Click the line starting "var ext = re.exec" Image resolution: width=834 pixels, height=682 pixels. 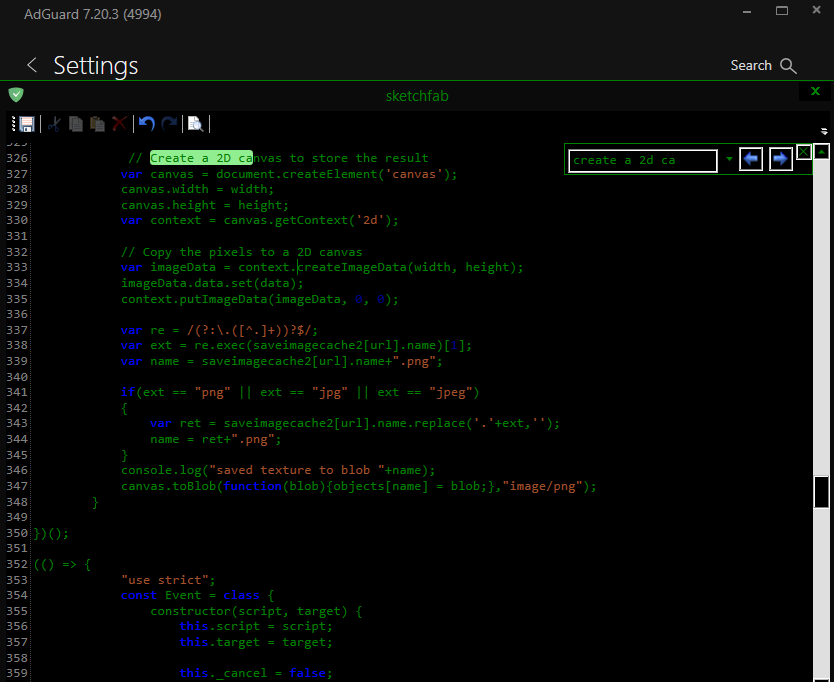tap(296, 345)
